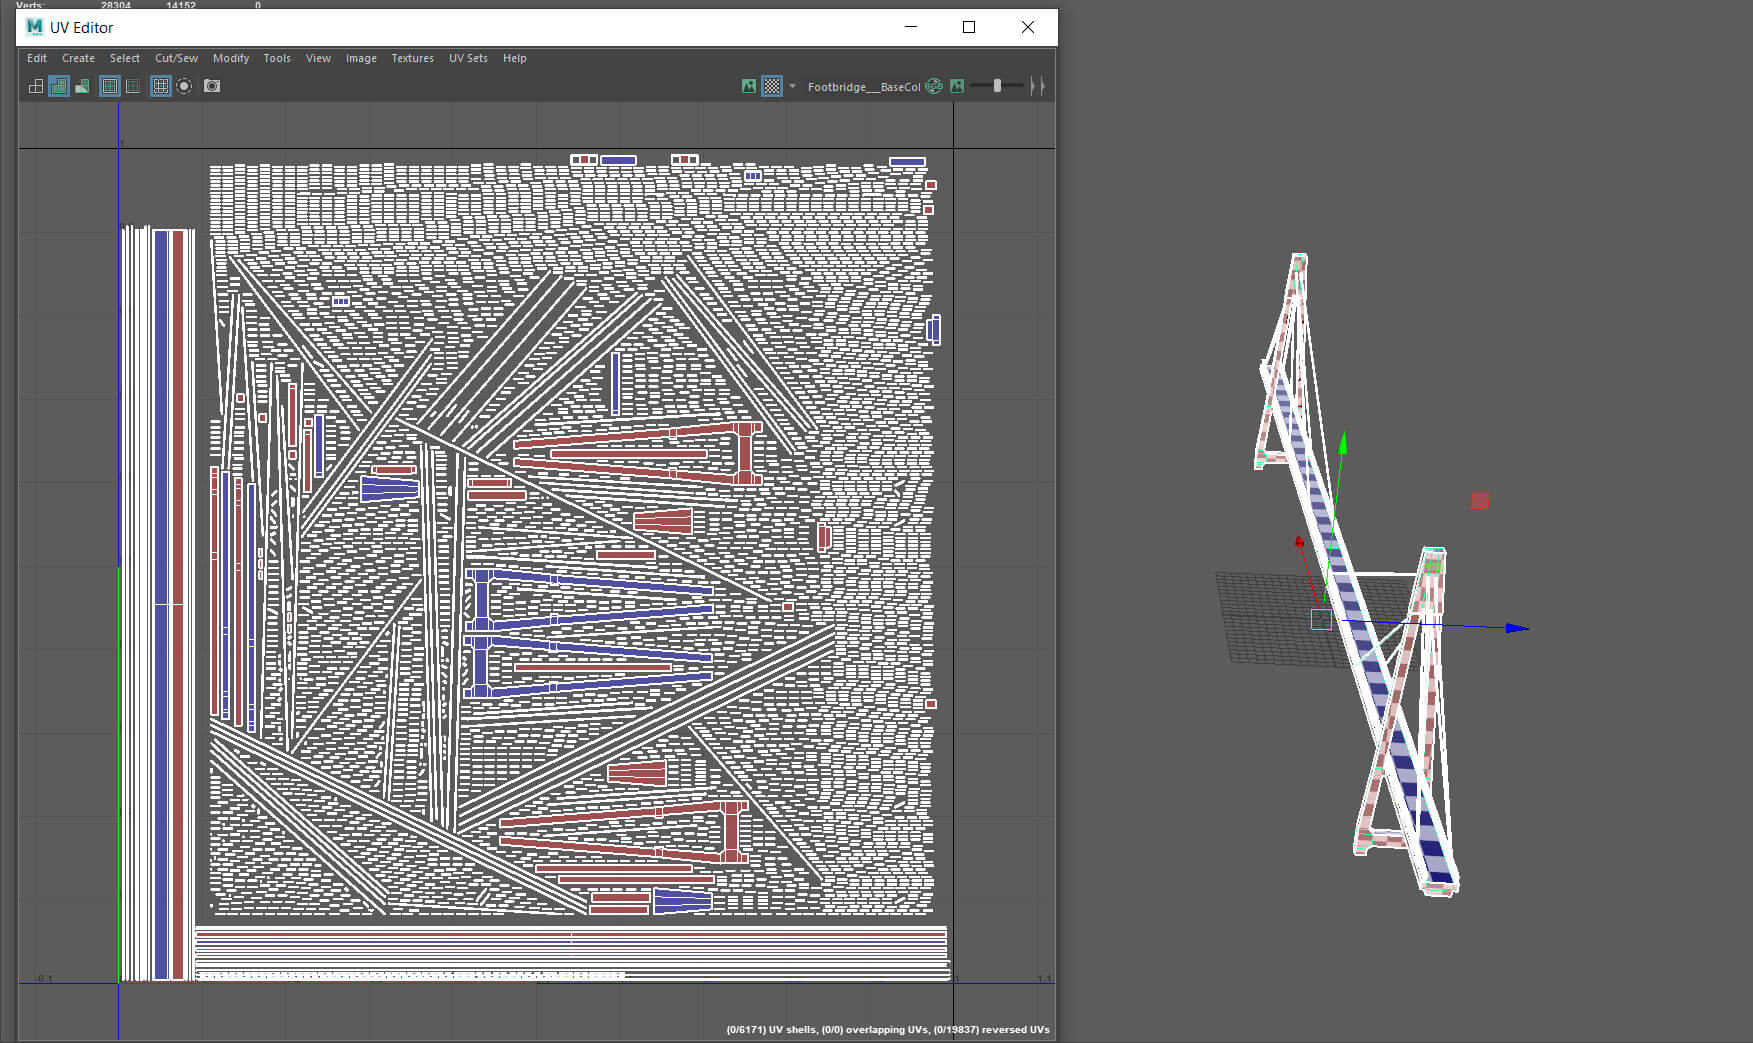Expand the collapsed toolbar section arrows
This screenshot has height=1043, width=1753.
pos(1037,86)
